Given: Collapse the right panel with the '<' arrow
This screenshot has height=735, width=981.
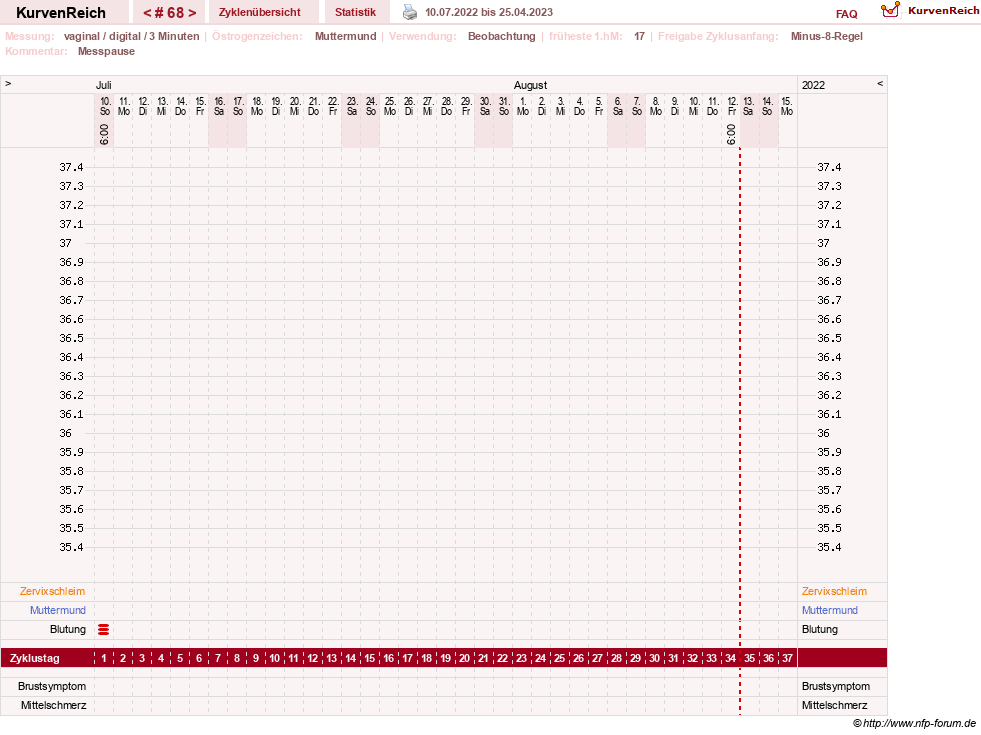Looking at the screenshot, I should tap(880, 83).
